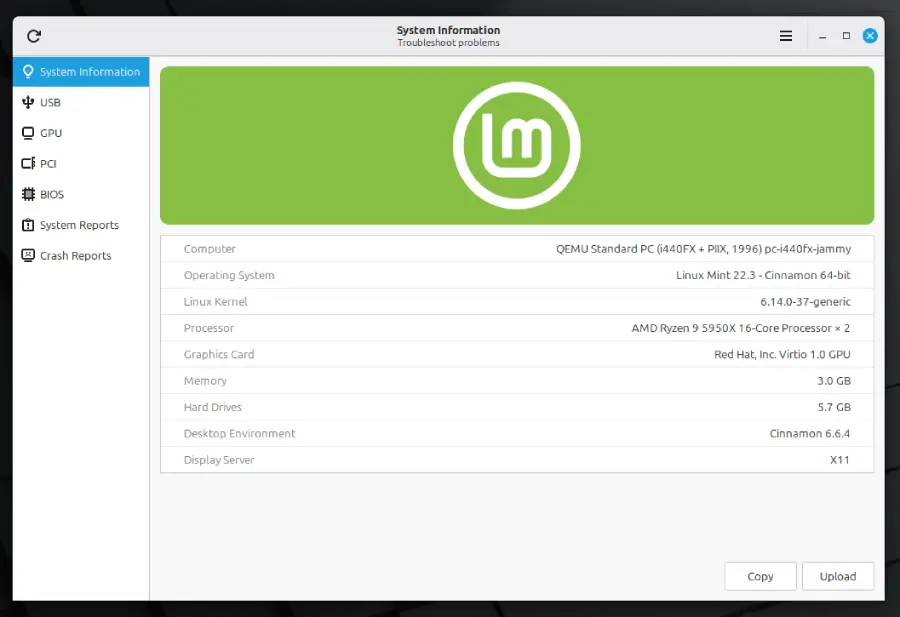This screenshot has width=900, height=617.
Task: Select the Linux Kernel version row
Action: click(516, 302)
